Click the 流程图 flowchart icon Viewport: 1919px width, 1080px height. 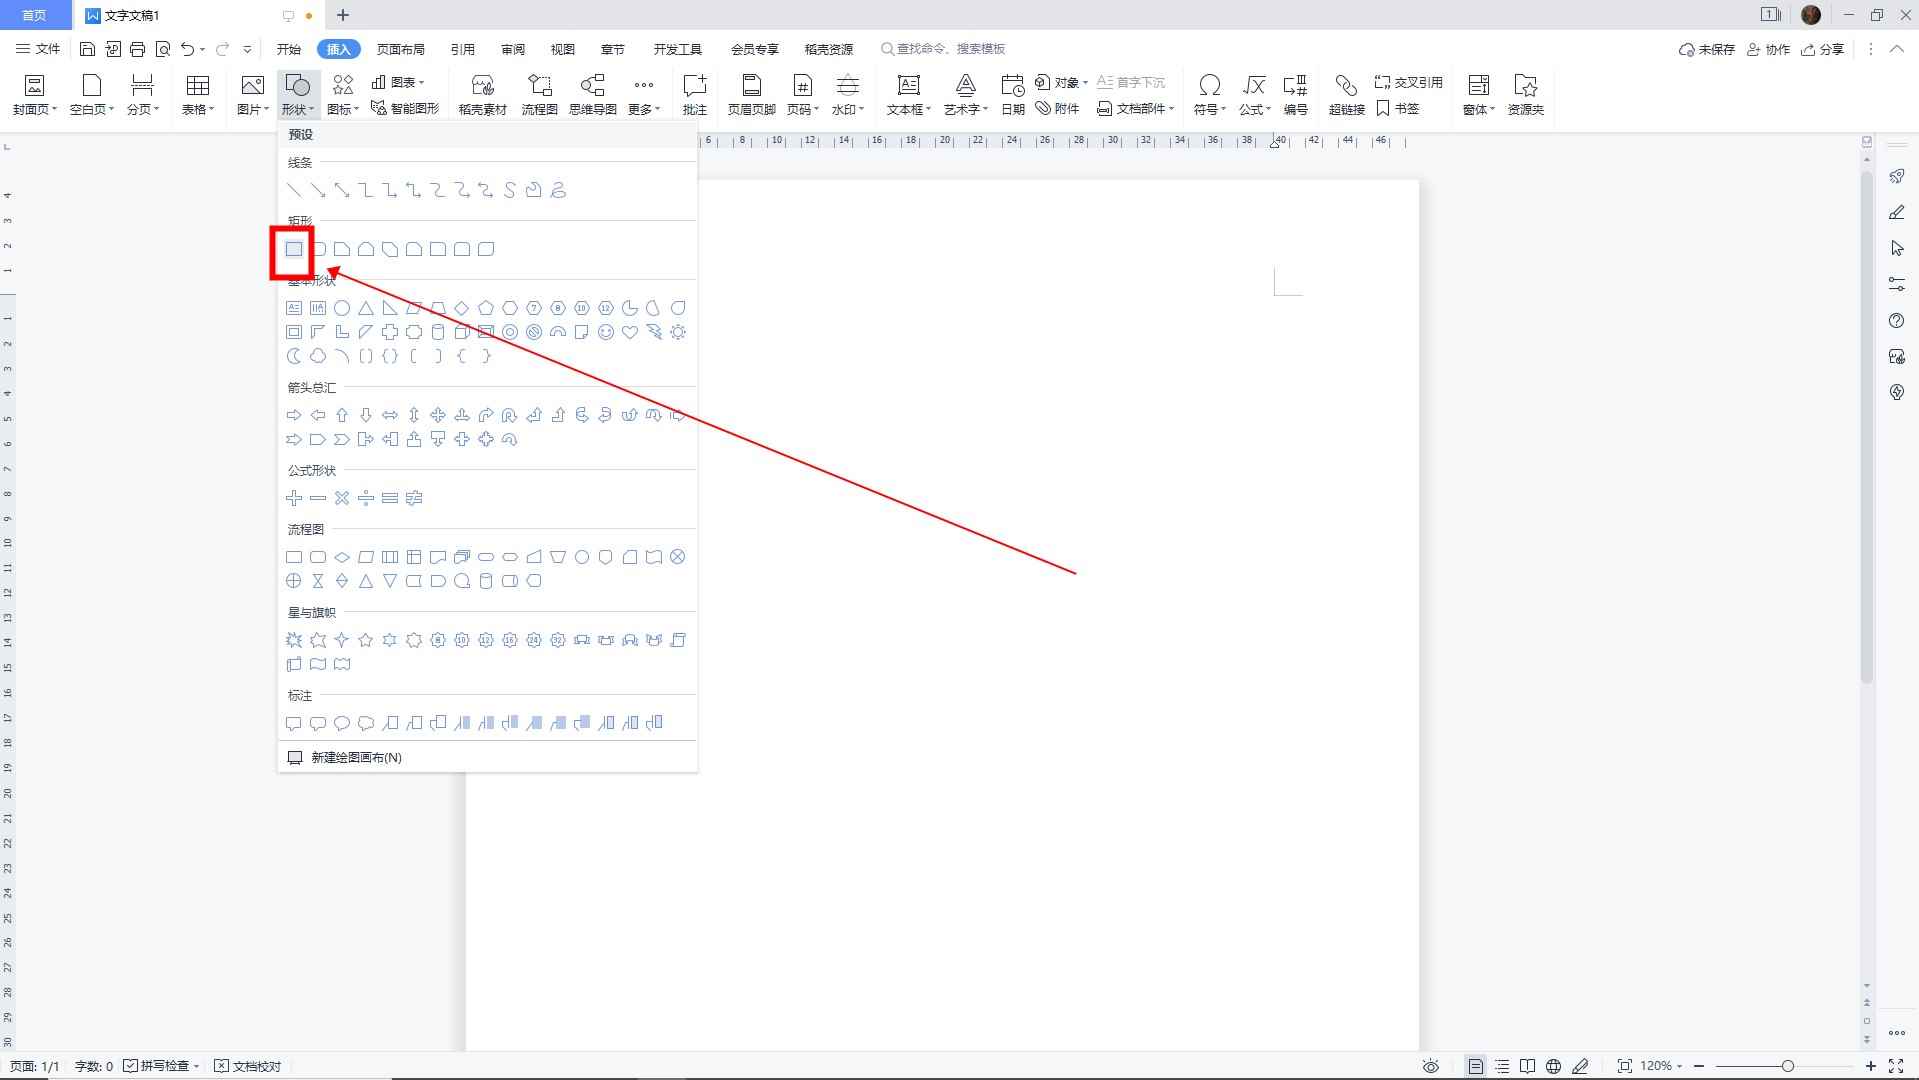pos(539,95)
